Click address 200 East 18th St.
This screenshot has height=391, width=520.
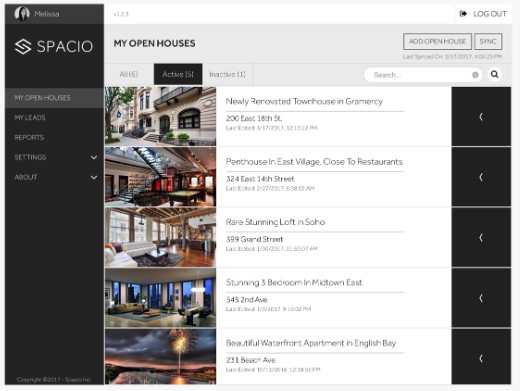click(x=254, y=118)
